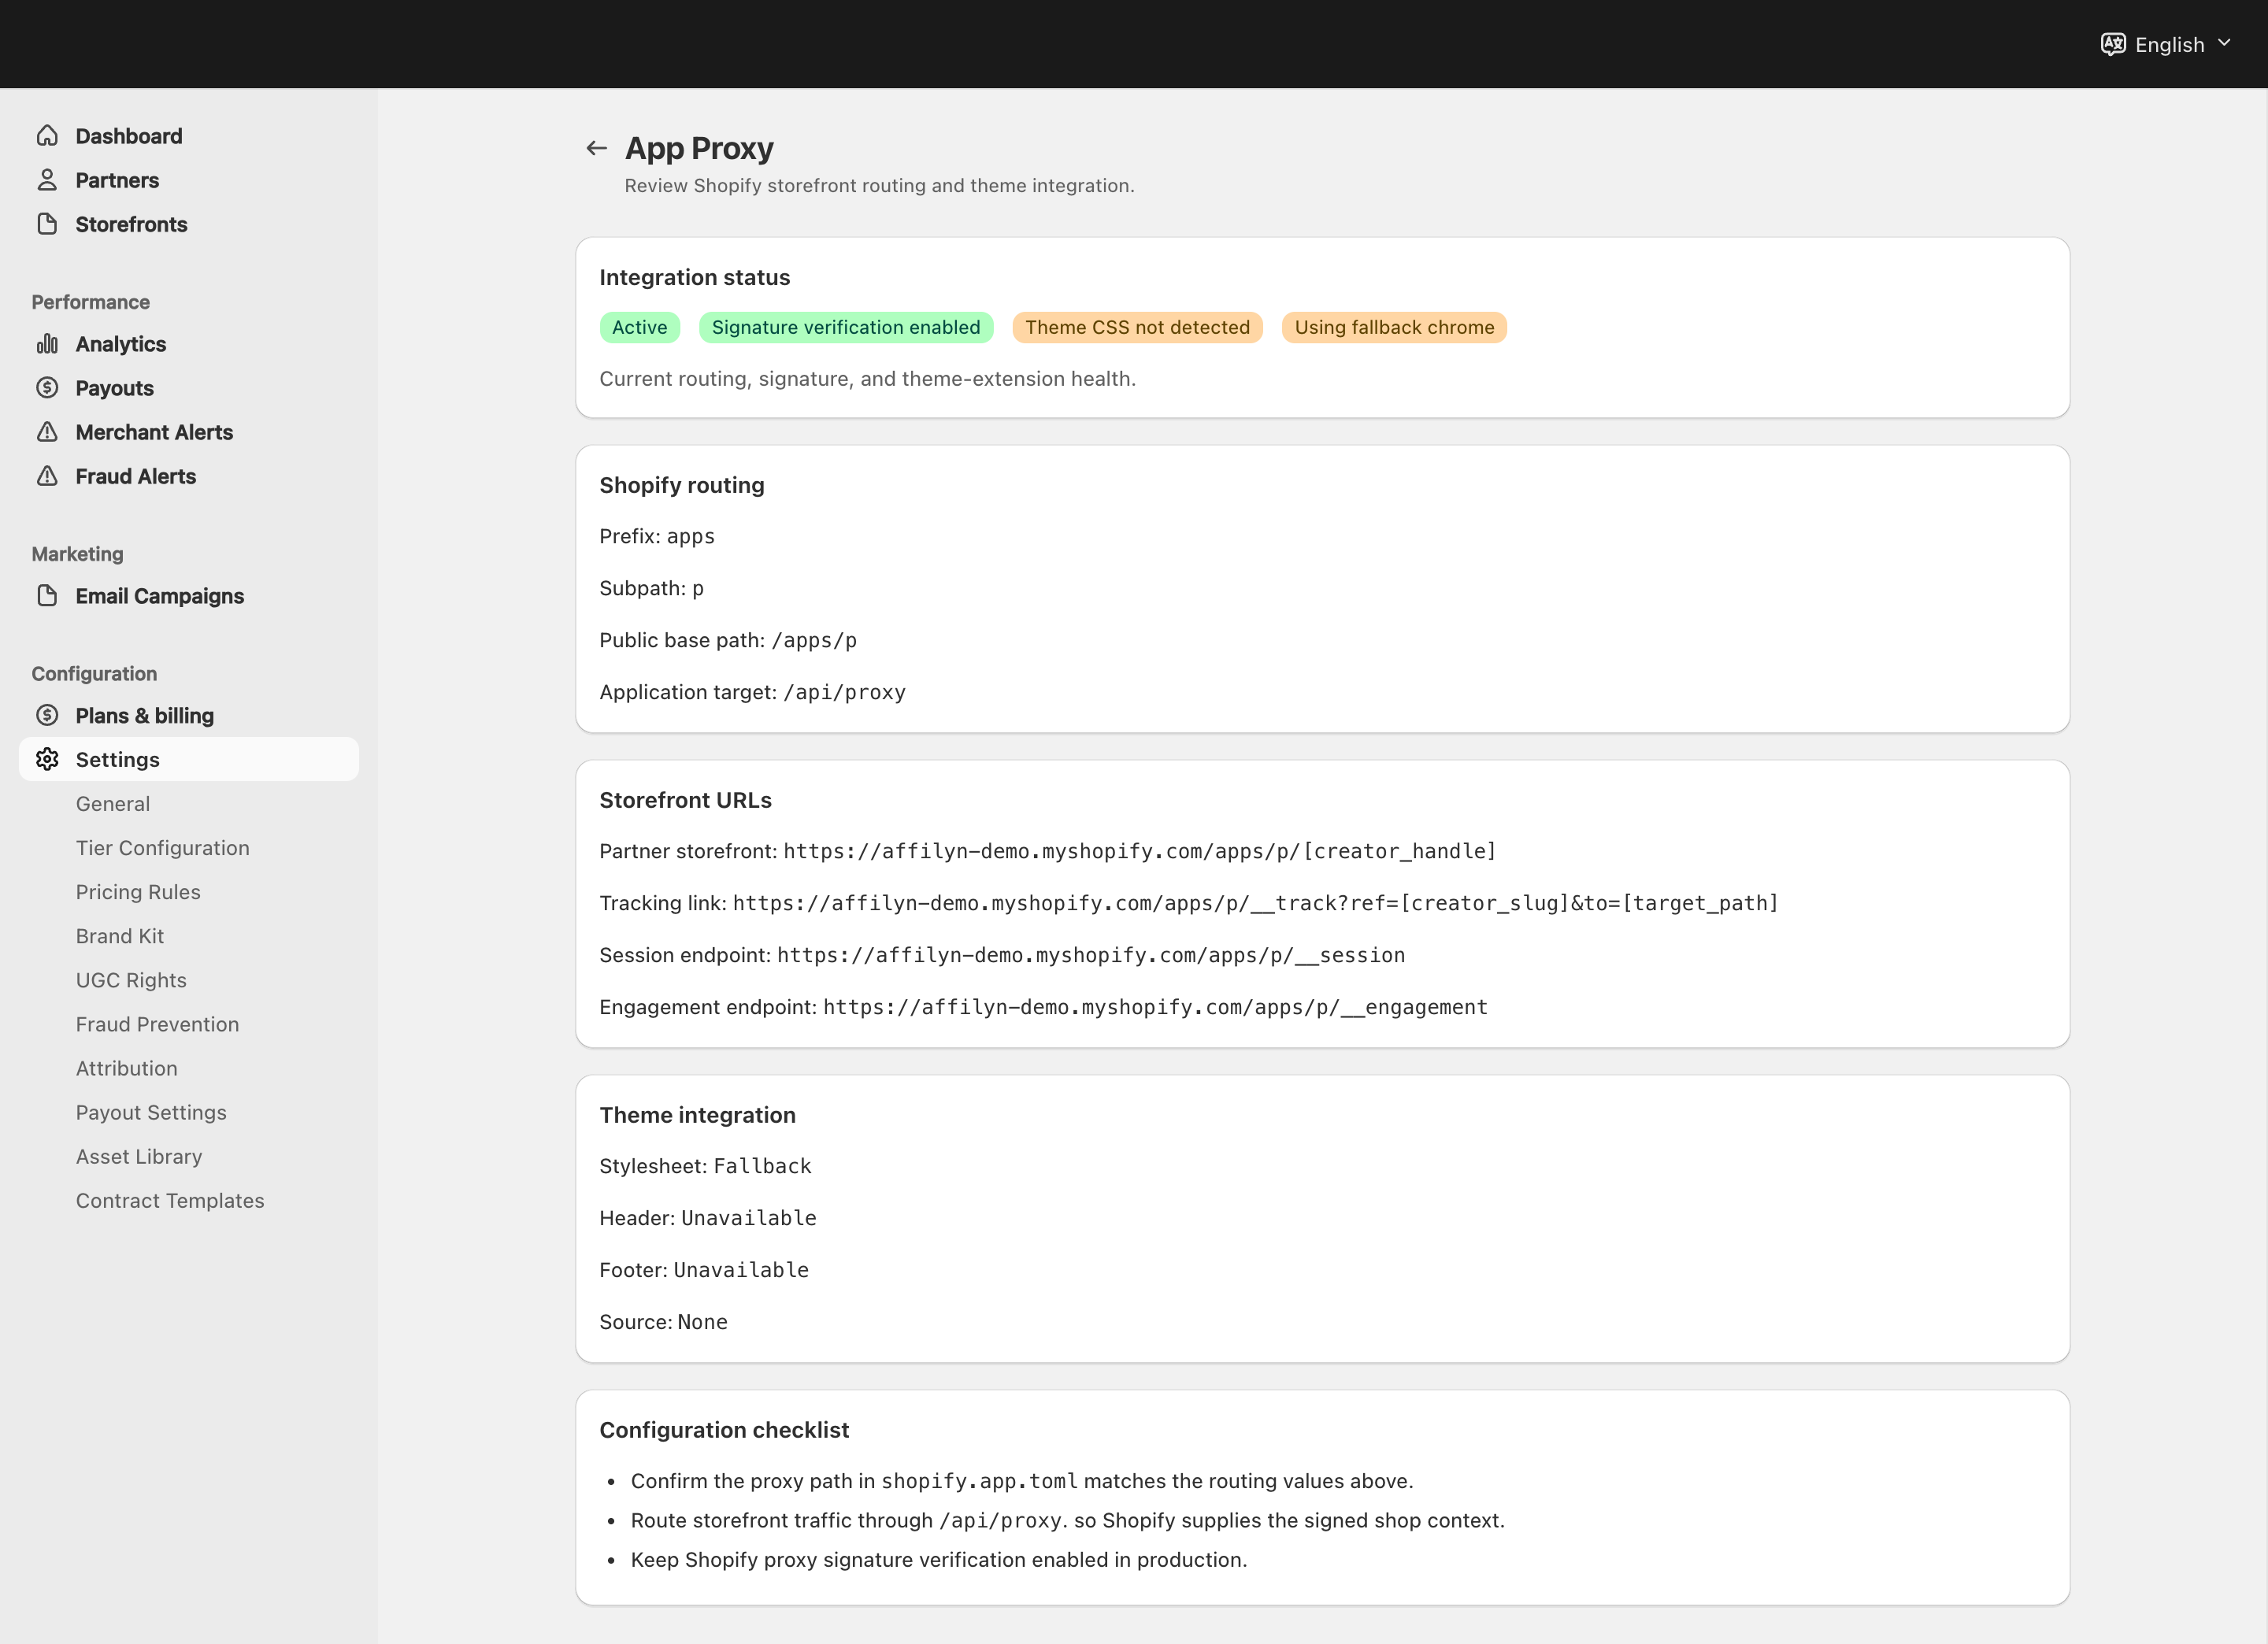Viewport: 2268px width, 1644px height.
Task: Click the Merchant Alerts warning icon
Action: point(47,431)
